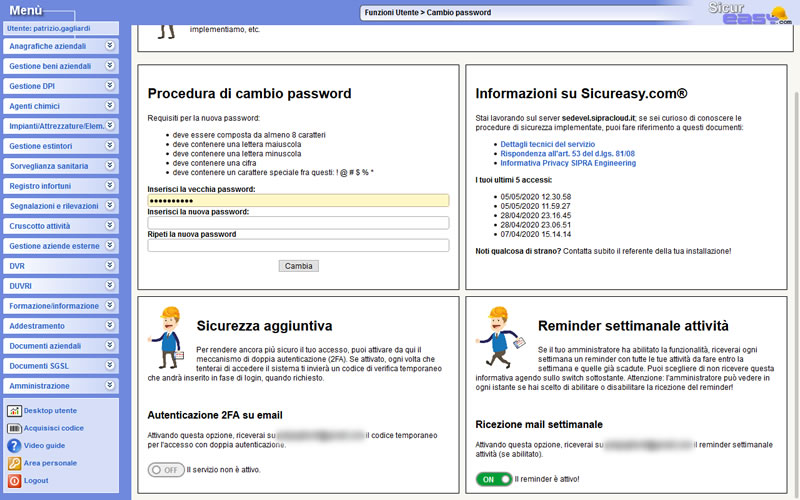800x500 pixels.
Task: Open Sorveglianza sanitaria menu label
Action: pyautogui.click(x=48, y=166)
